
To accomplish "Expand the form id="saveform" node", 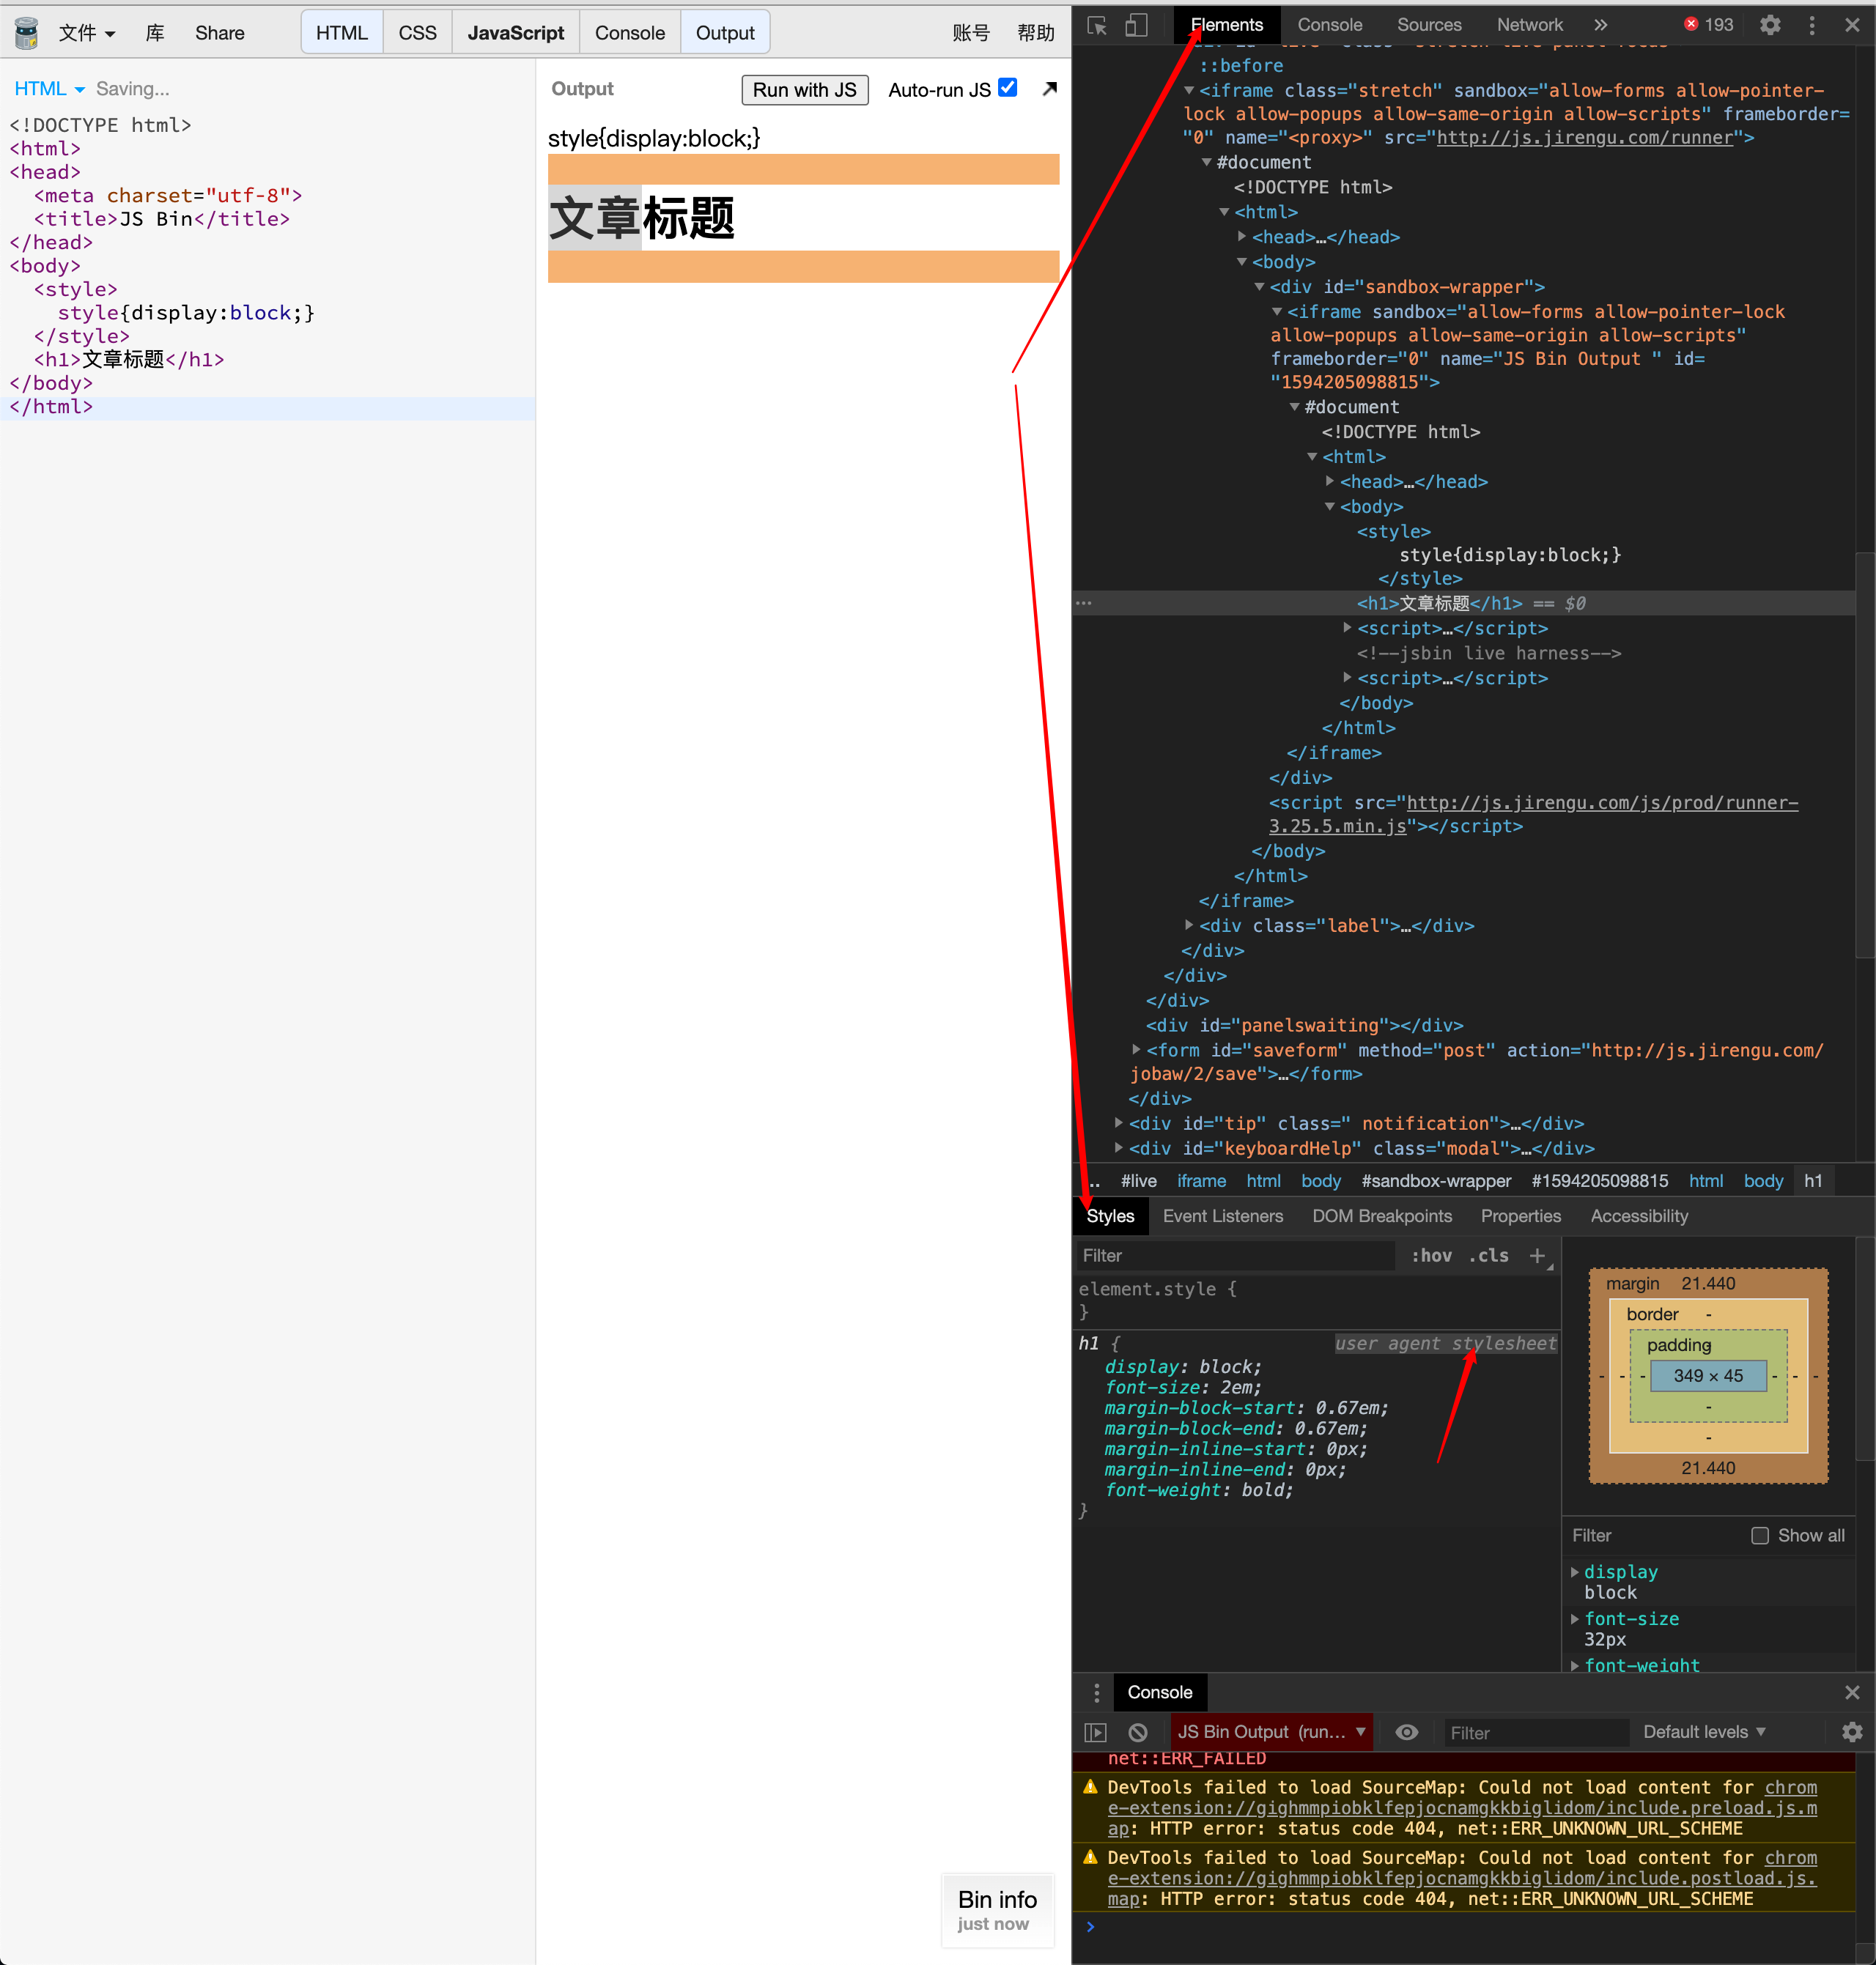I will coord(1136,1049).
